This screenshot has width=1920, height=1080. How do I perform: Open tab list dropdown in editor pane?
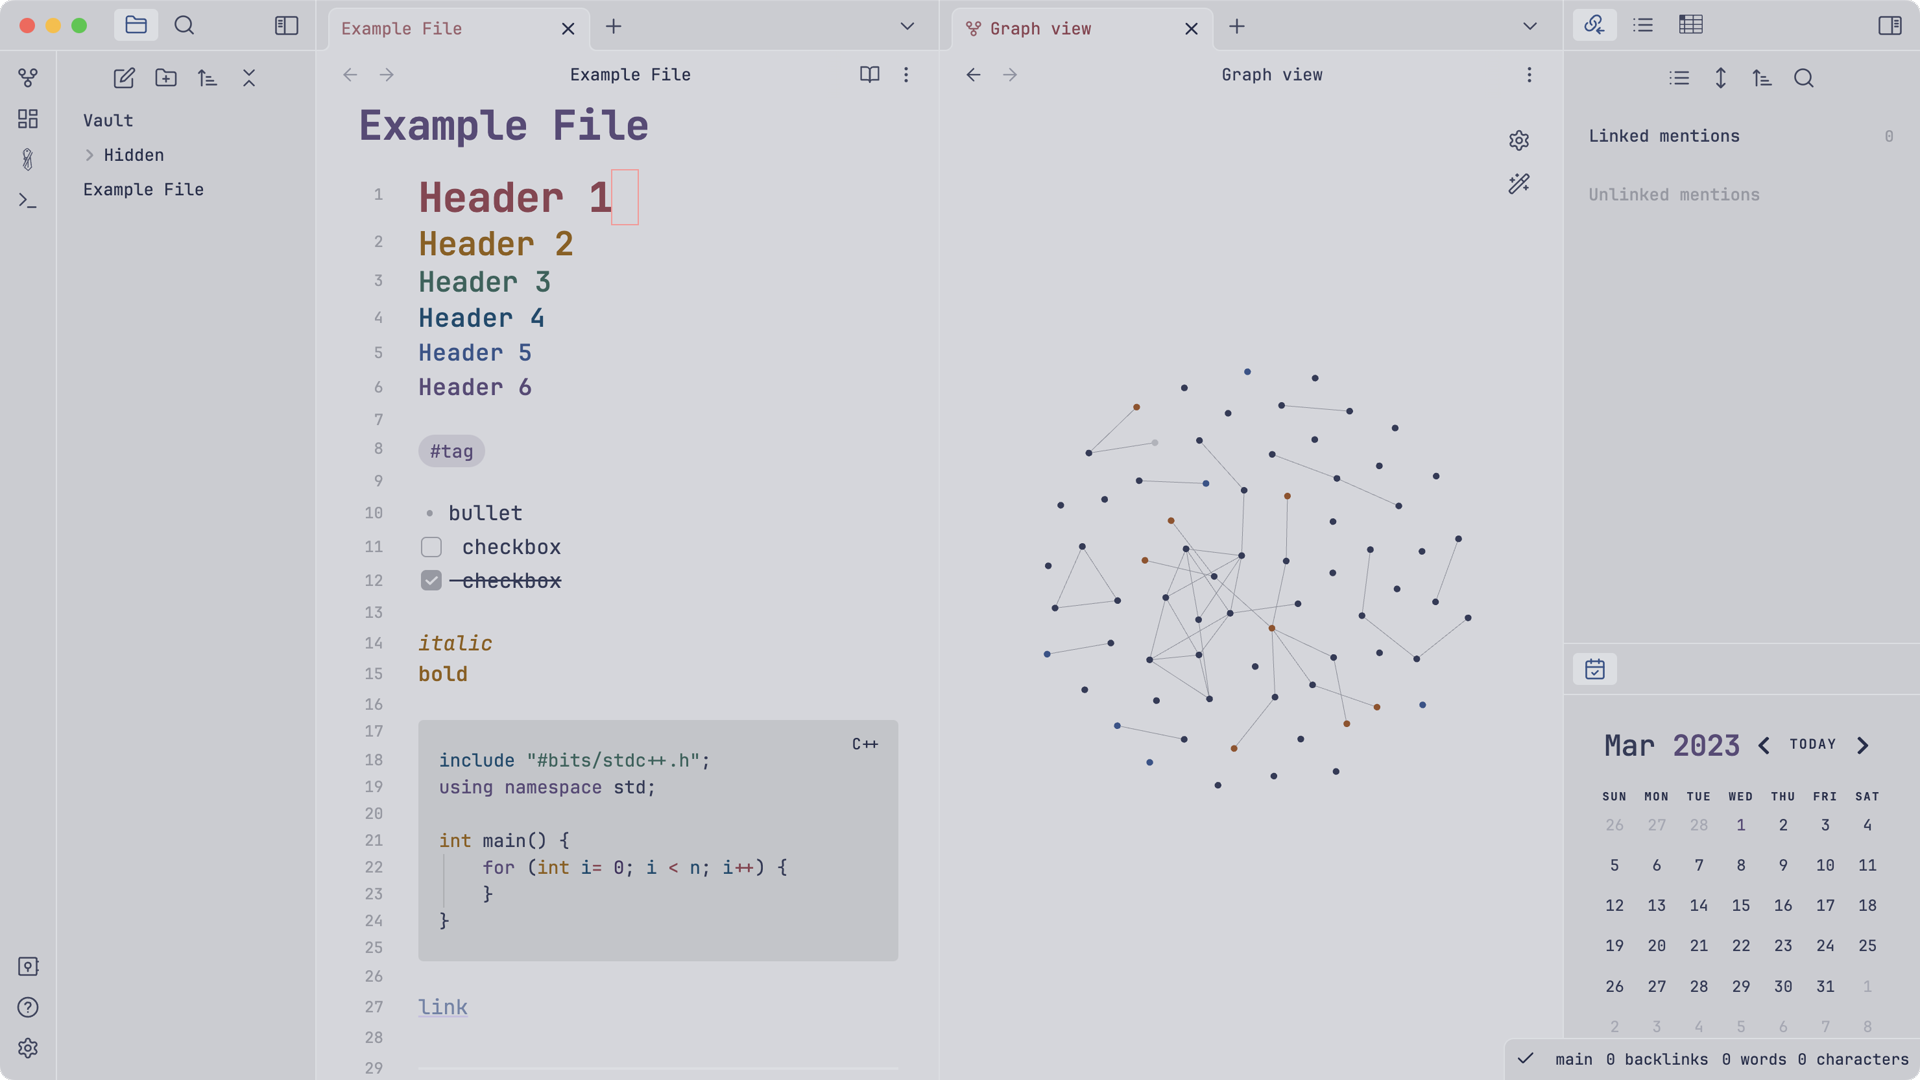907,27
